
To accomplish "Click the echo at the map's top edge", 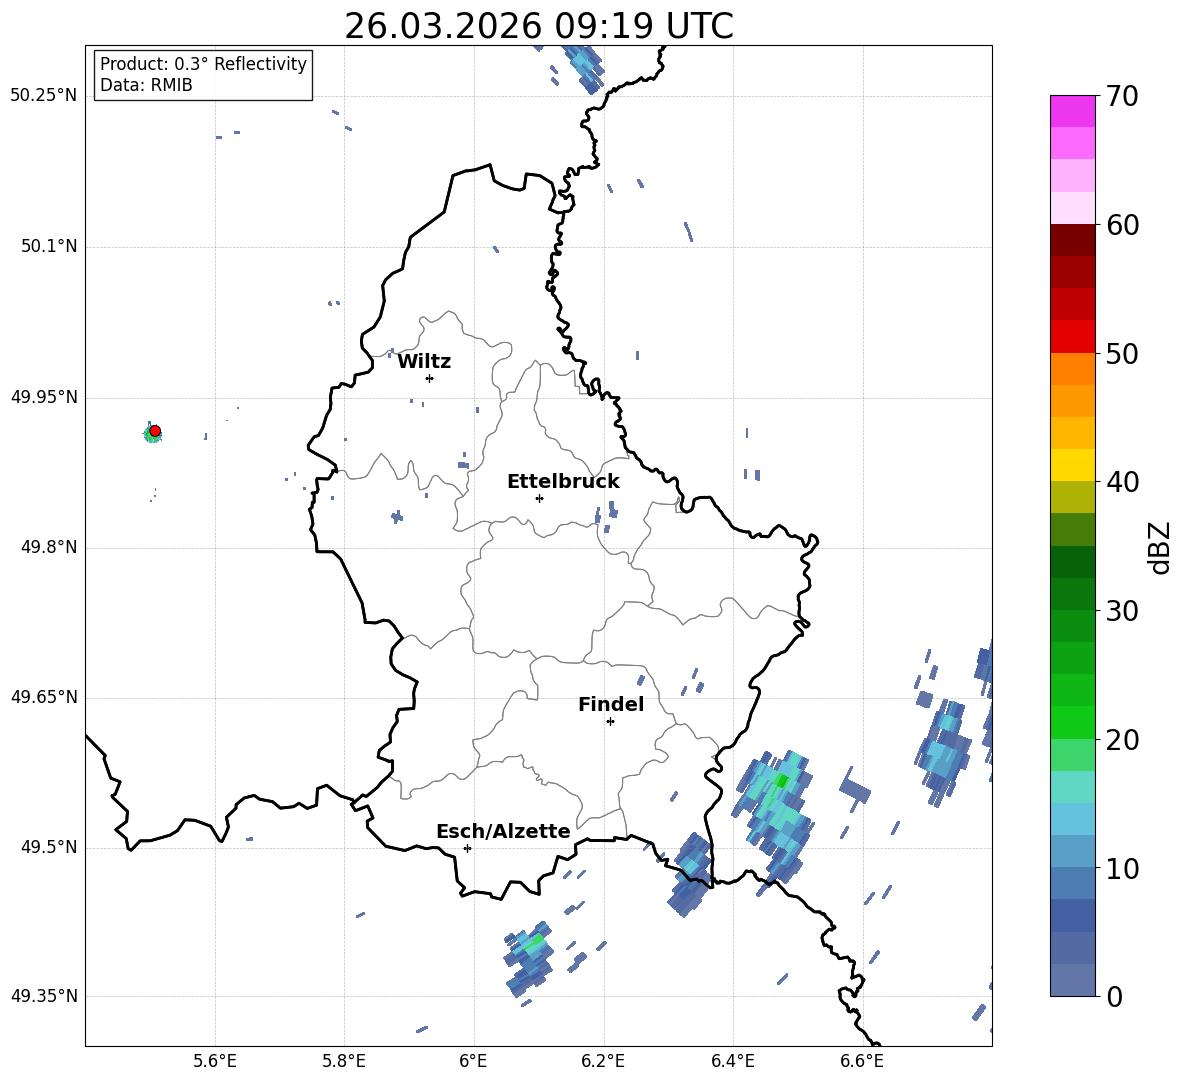I will [584, 68].
